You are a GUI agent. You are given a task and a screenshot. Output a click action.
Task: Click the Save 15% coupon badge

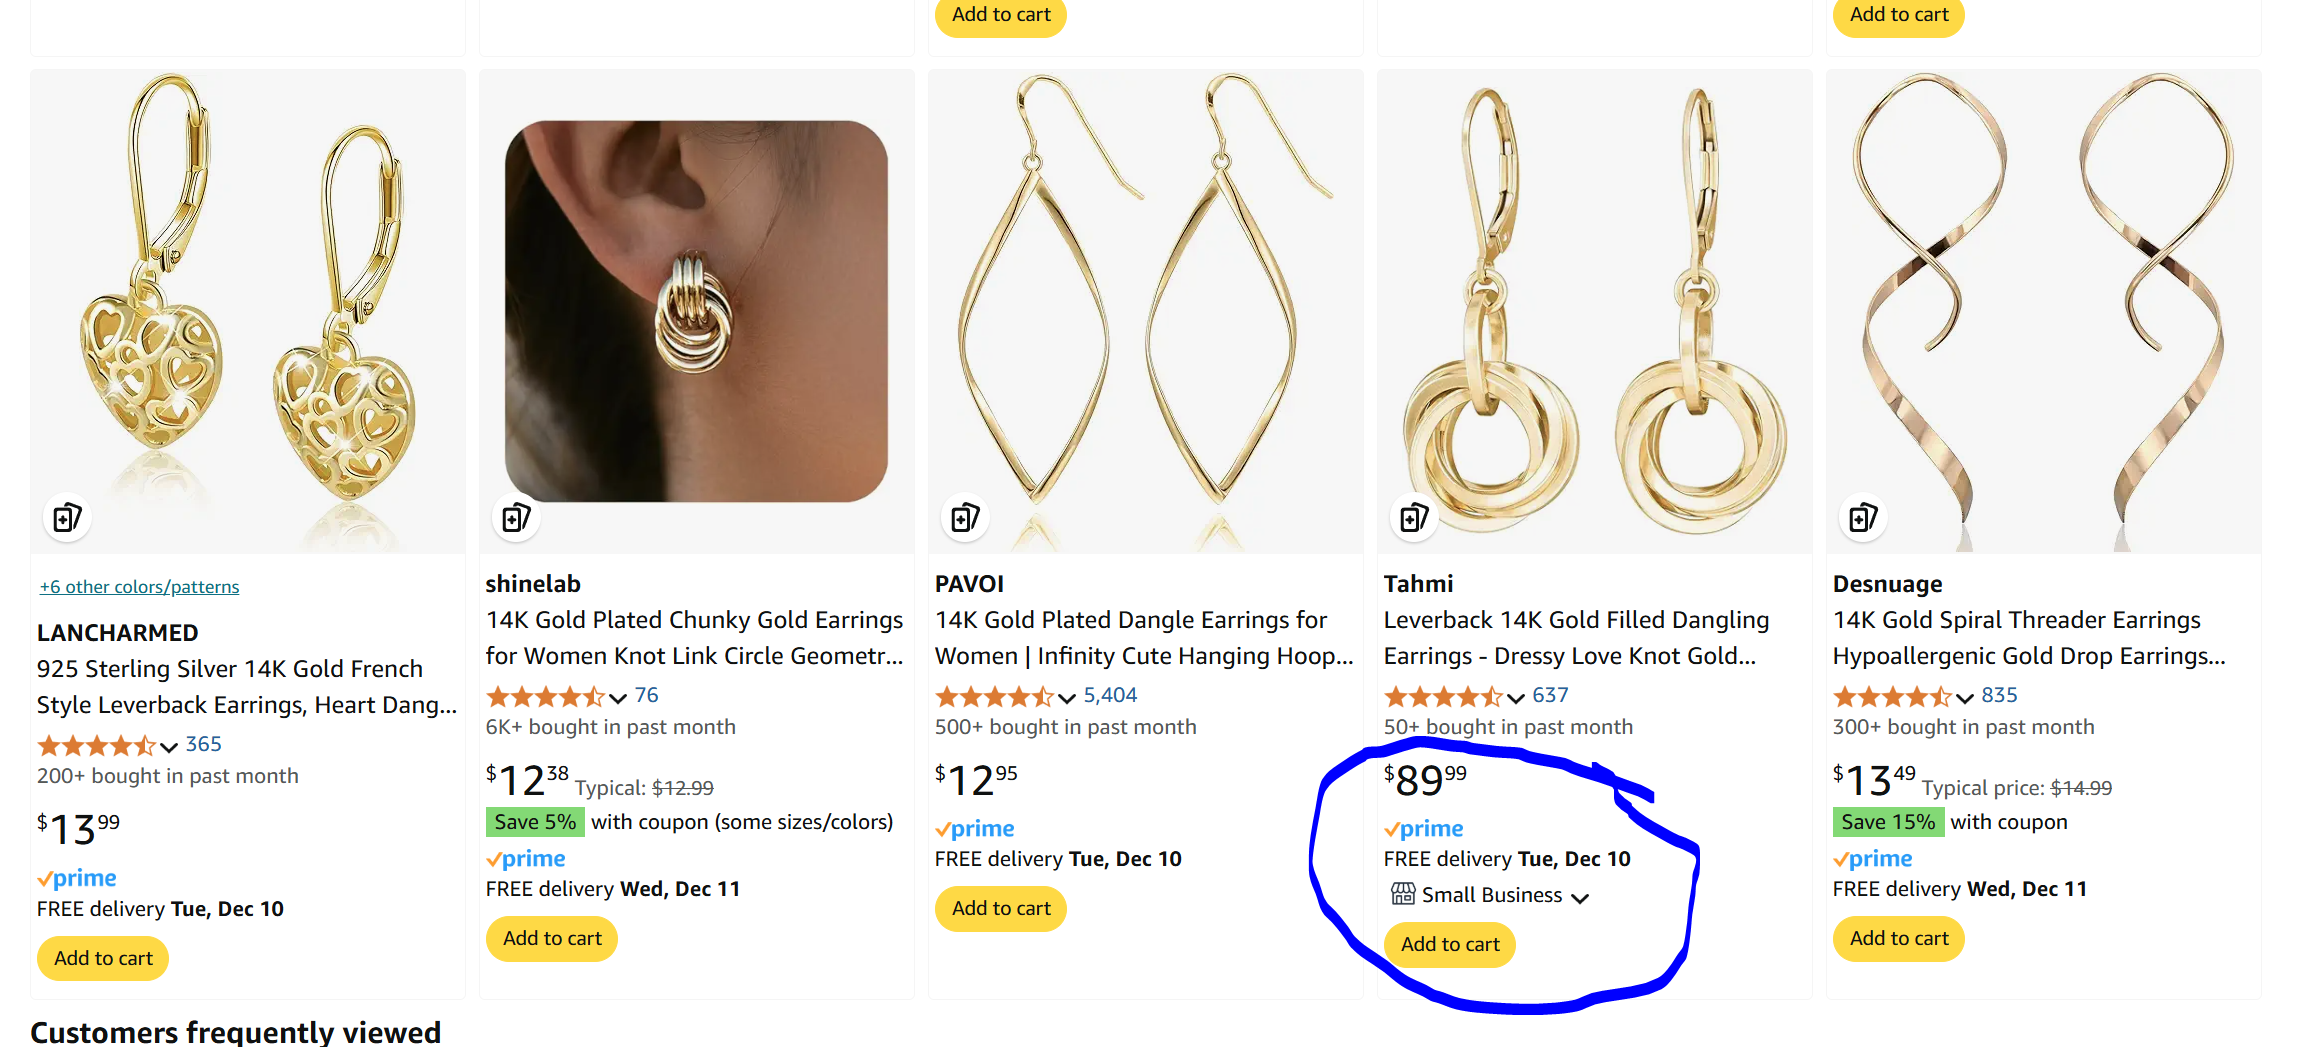pyautogui.click(x=1888, y=822)
